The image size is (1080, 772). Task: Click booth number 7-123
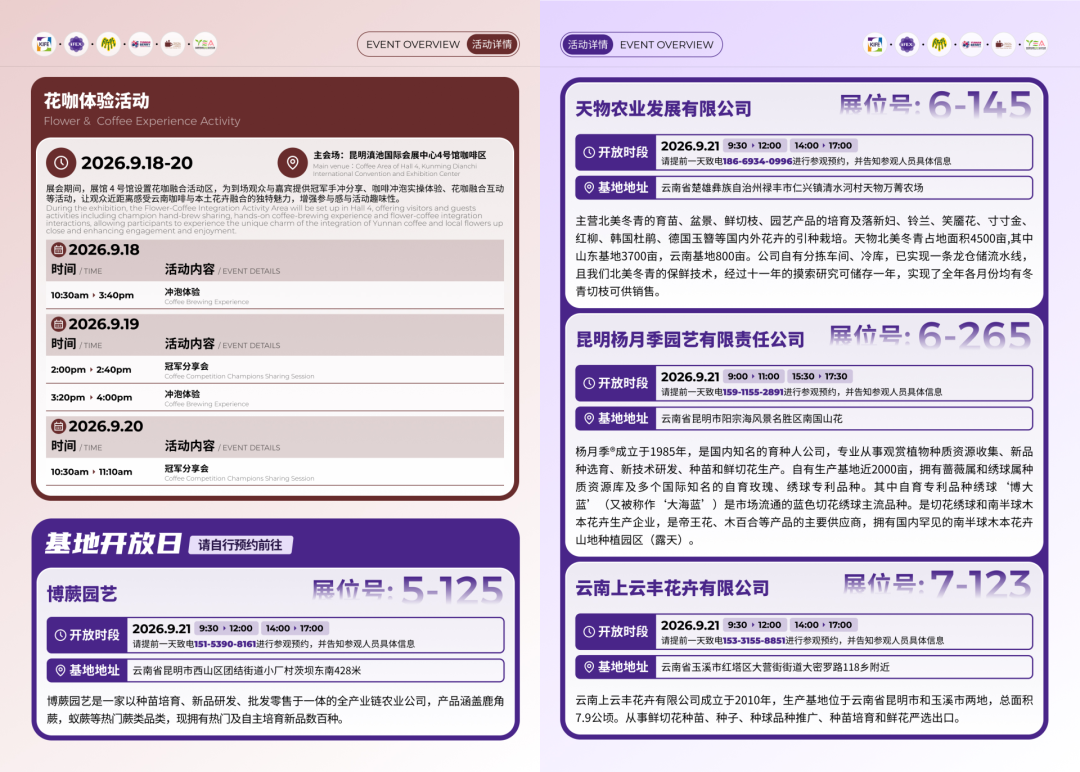(981, 584)
